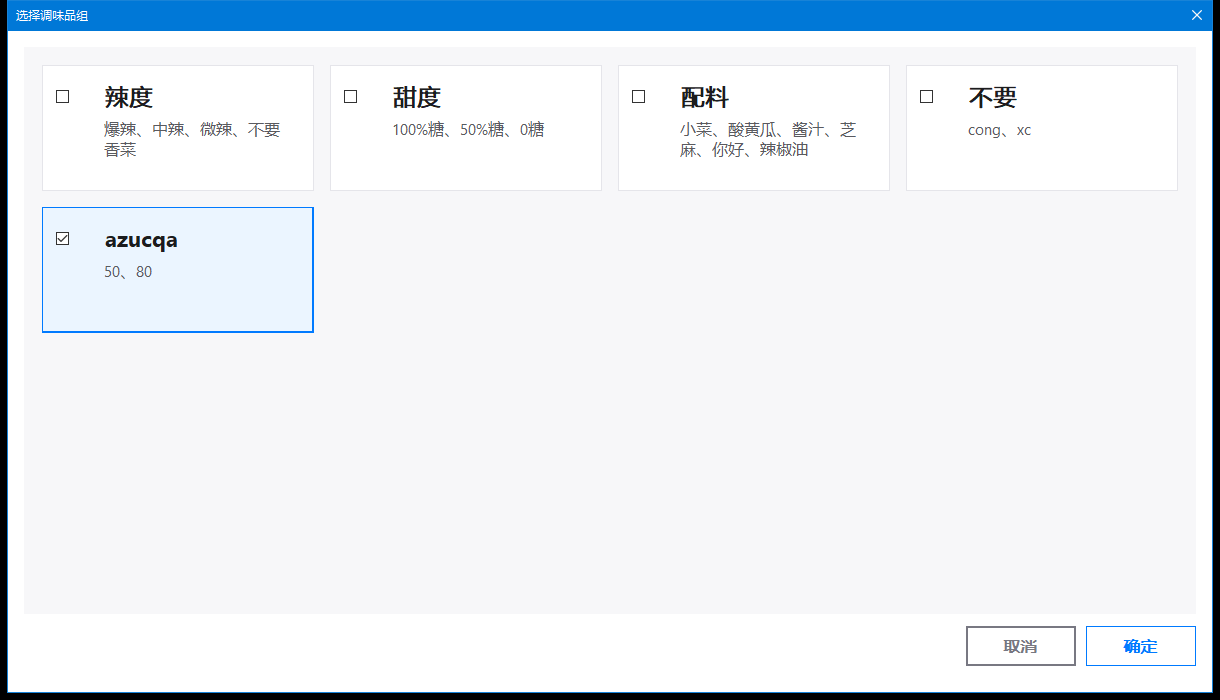
Task: Check the 不要 checkbox
Action: click(926, 97)
